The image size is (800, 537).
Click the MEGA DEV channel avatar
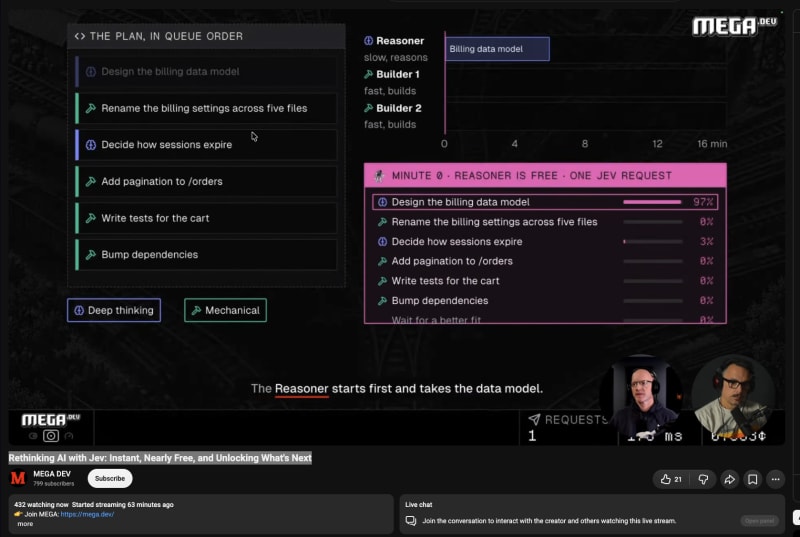(18, 478)
